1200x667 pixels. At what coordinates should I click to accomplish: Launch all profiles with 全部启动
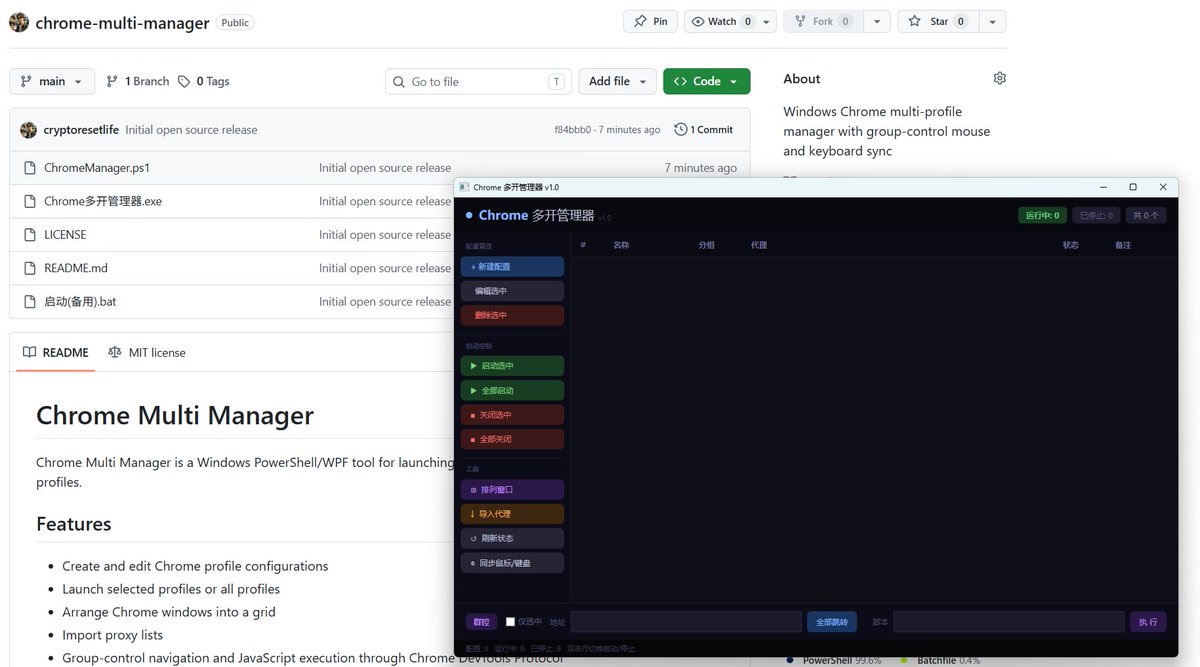tap(512, 390)
